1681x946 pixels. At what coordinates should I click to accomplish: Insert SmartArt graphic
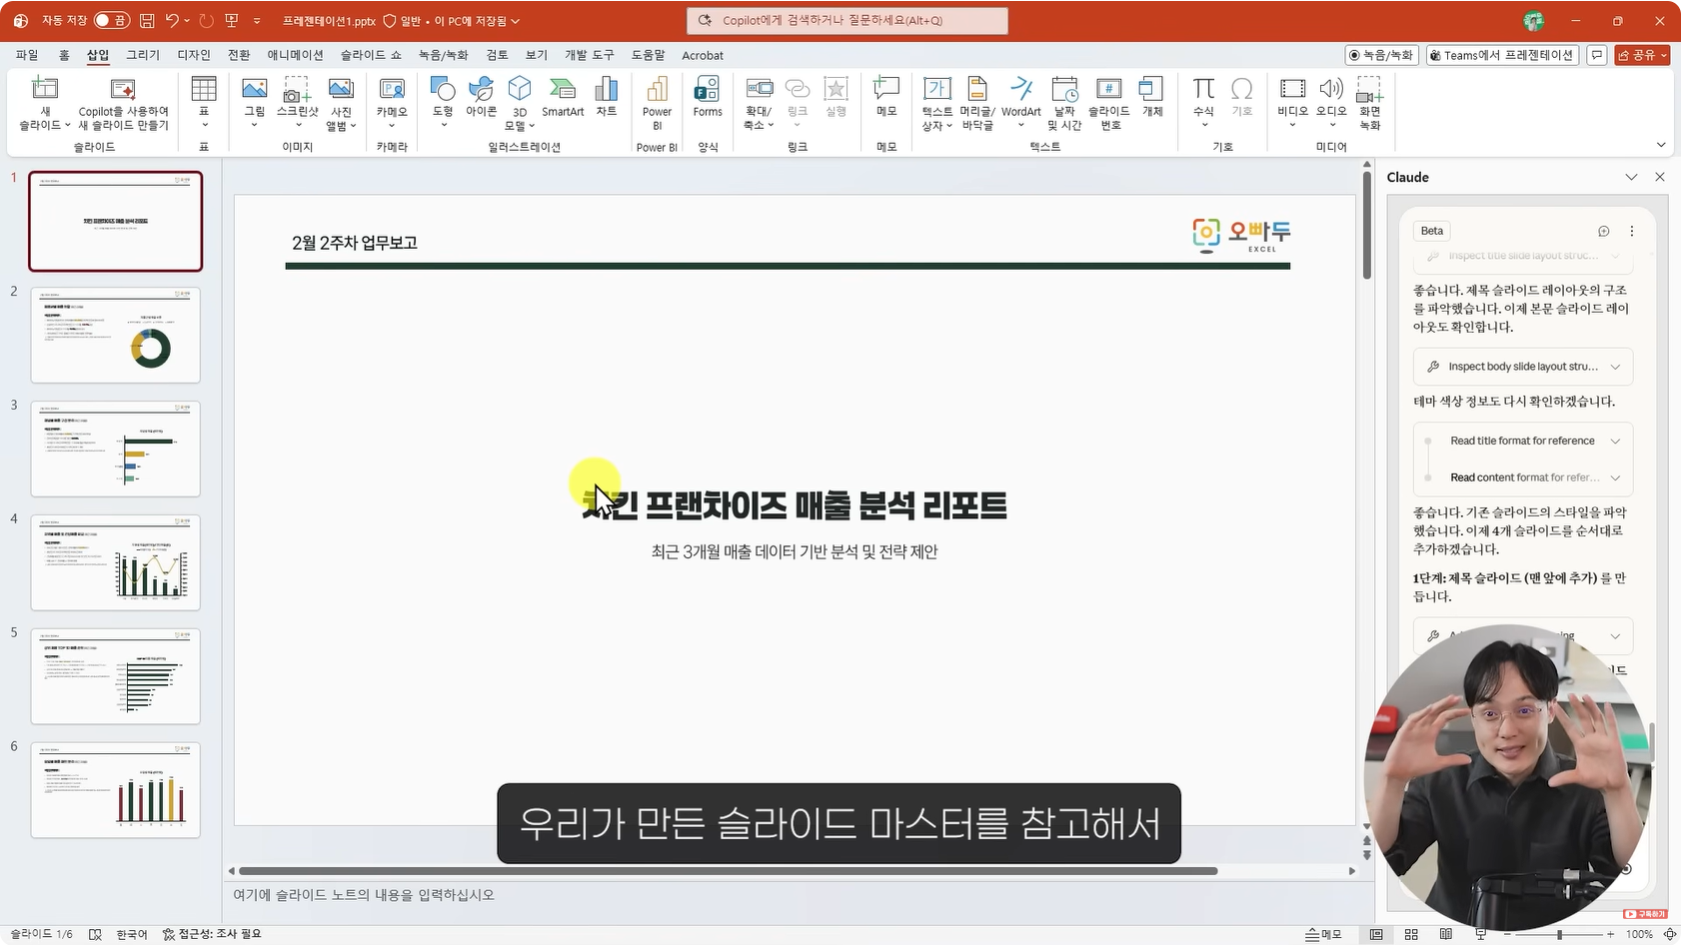pos(563,97)
